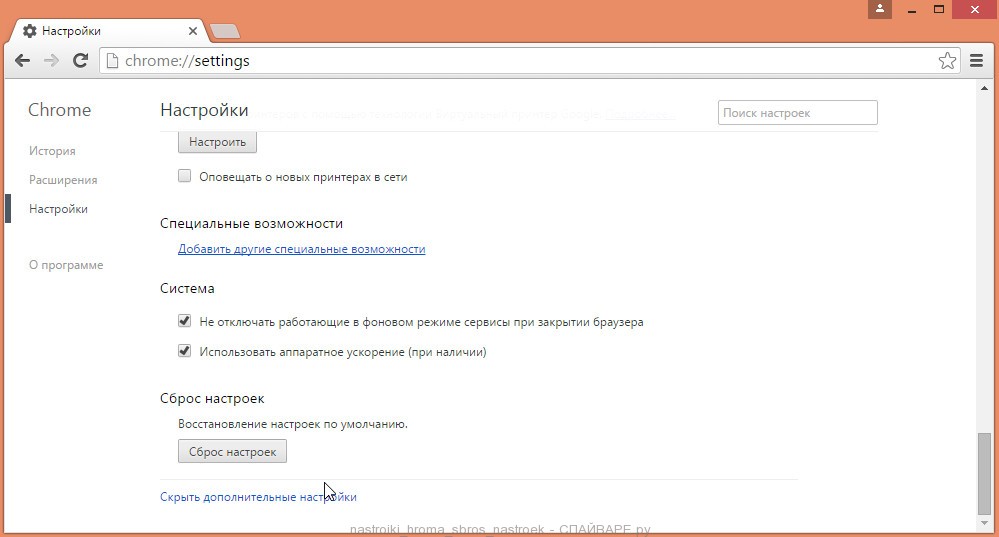
Task: Focus the Поиск настроек field
Action: tap(798, 113)
